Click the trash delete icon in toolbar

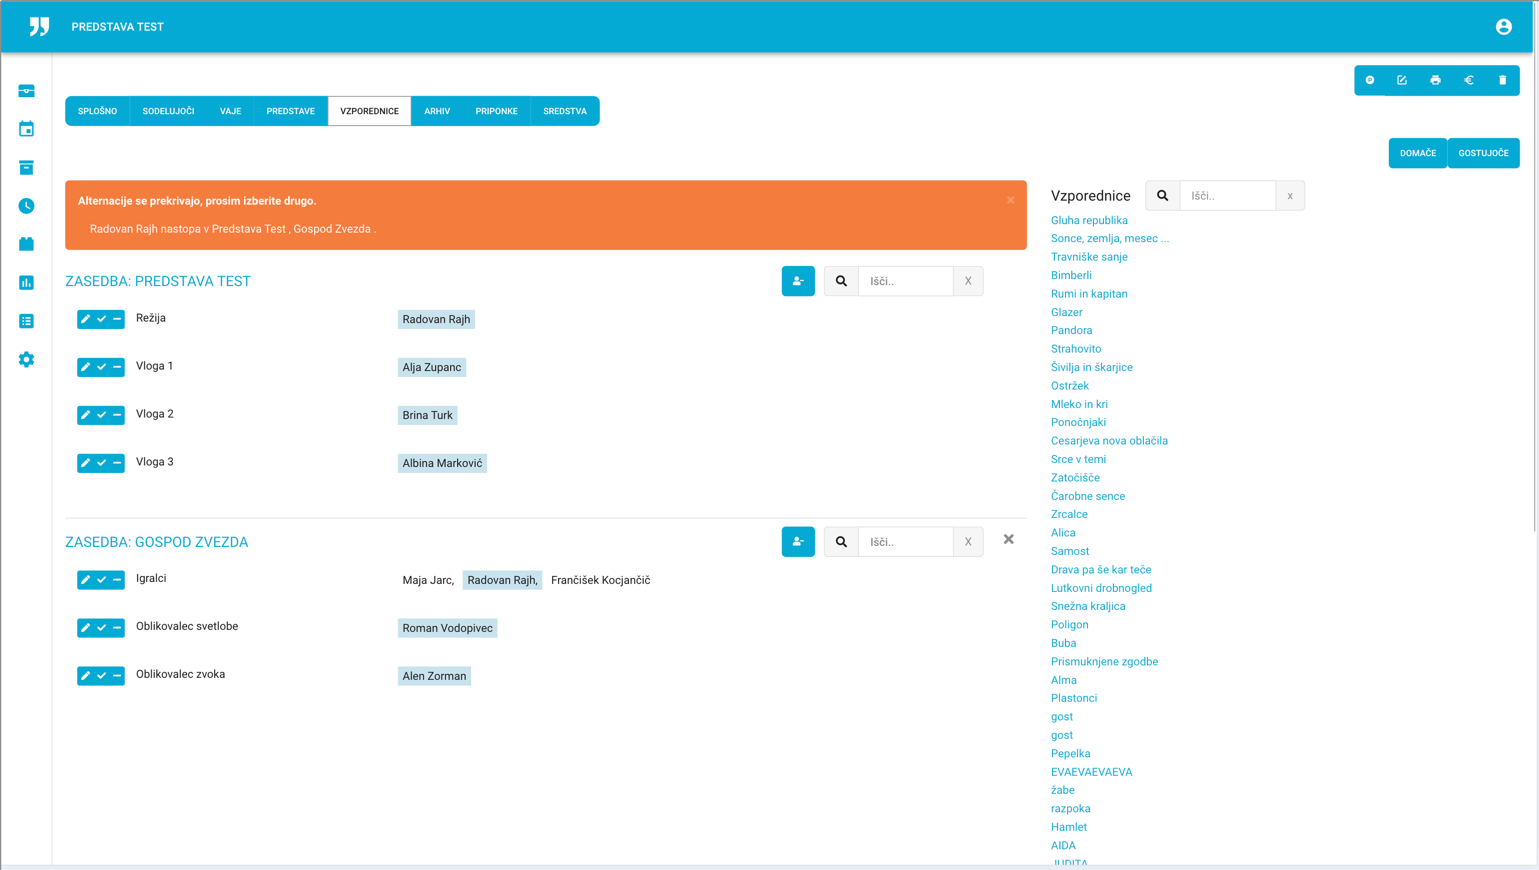pyautogui.click(x=1502, y=80)
